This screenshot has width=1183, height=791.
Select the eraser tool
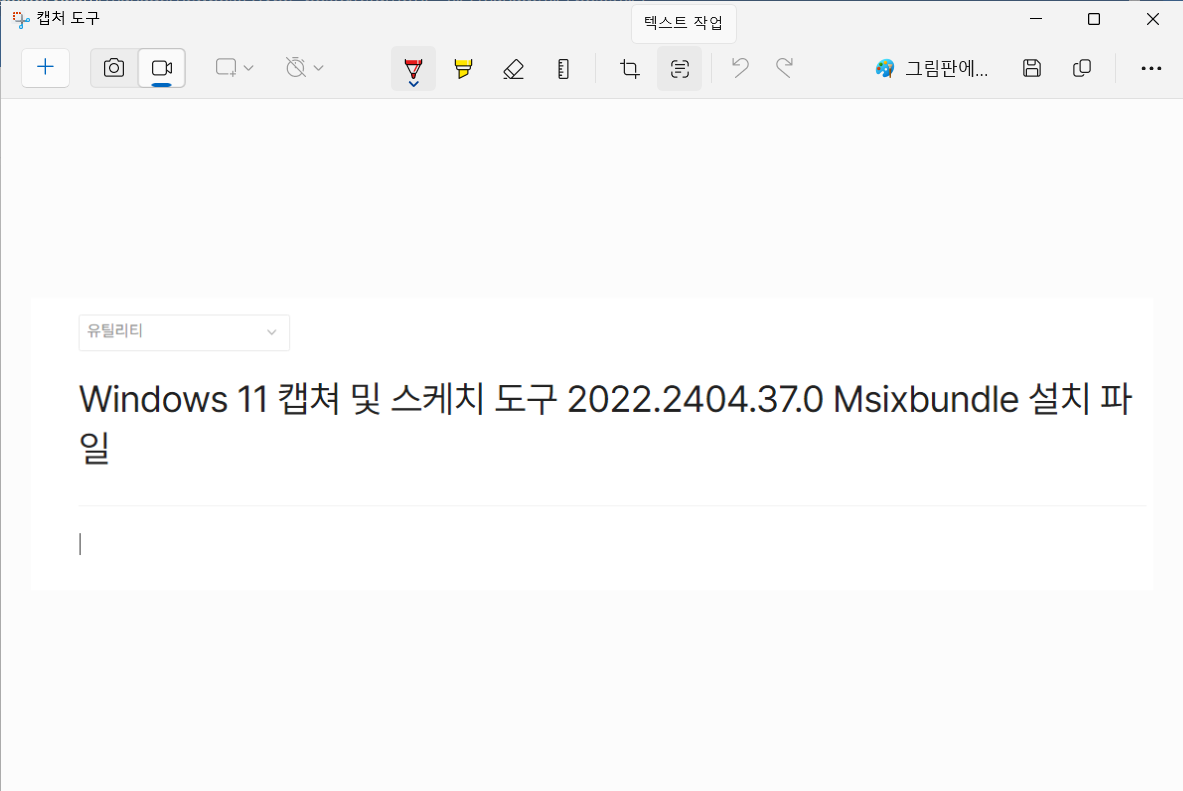pos(513,69)
